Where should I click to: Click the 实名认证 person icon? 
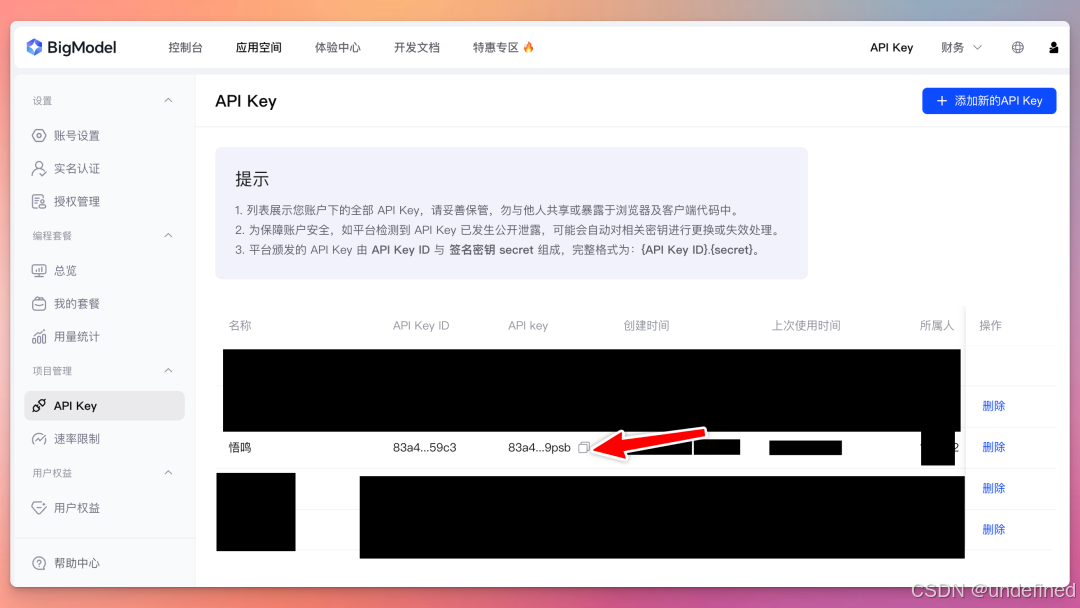[x=39, y=169]
